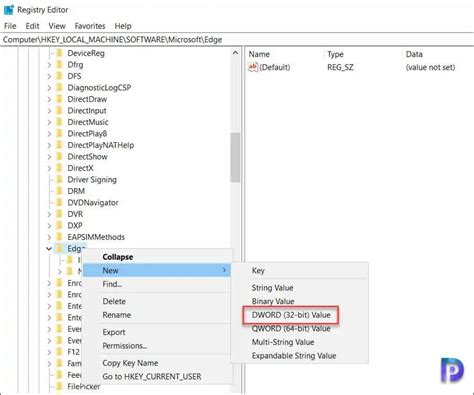The height and width of the screenshot is (395, 474).
Task: Select the DirectPlayNATHelp folder icon
Action: [59, 145]
